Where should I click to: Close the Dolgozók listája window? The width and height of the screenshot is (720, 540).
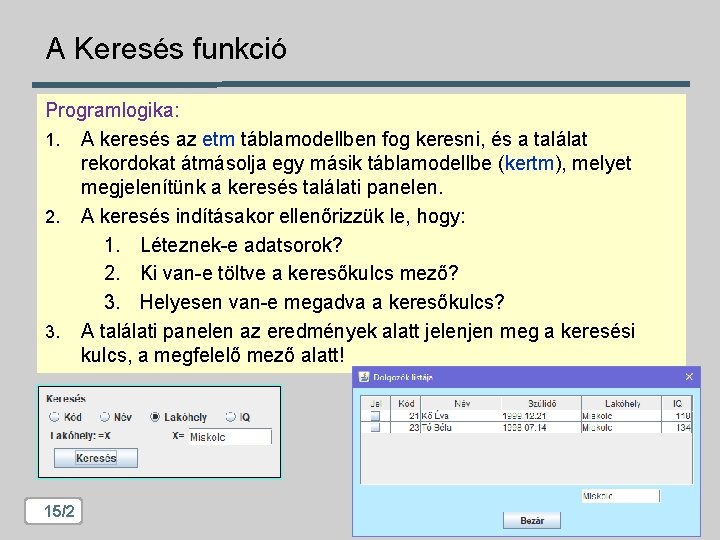click(689, 377)
